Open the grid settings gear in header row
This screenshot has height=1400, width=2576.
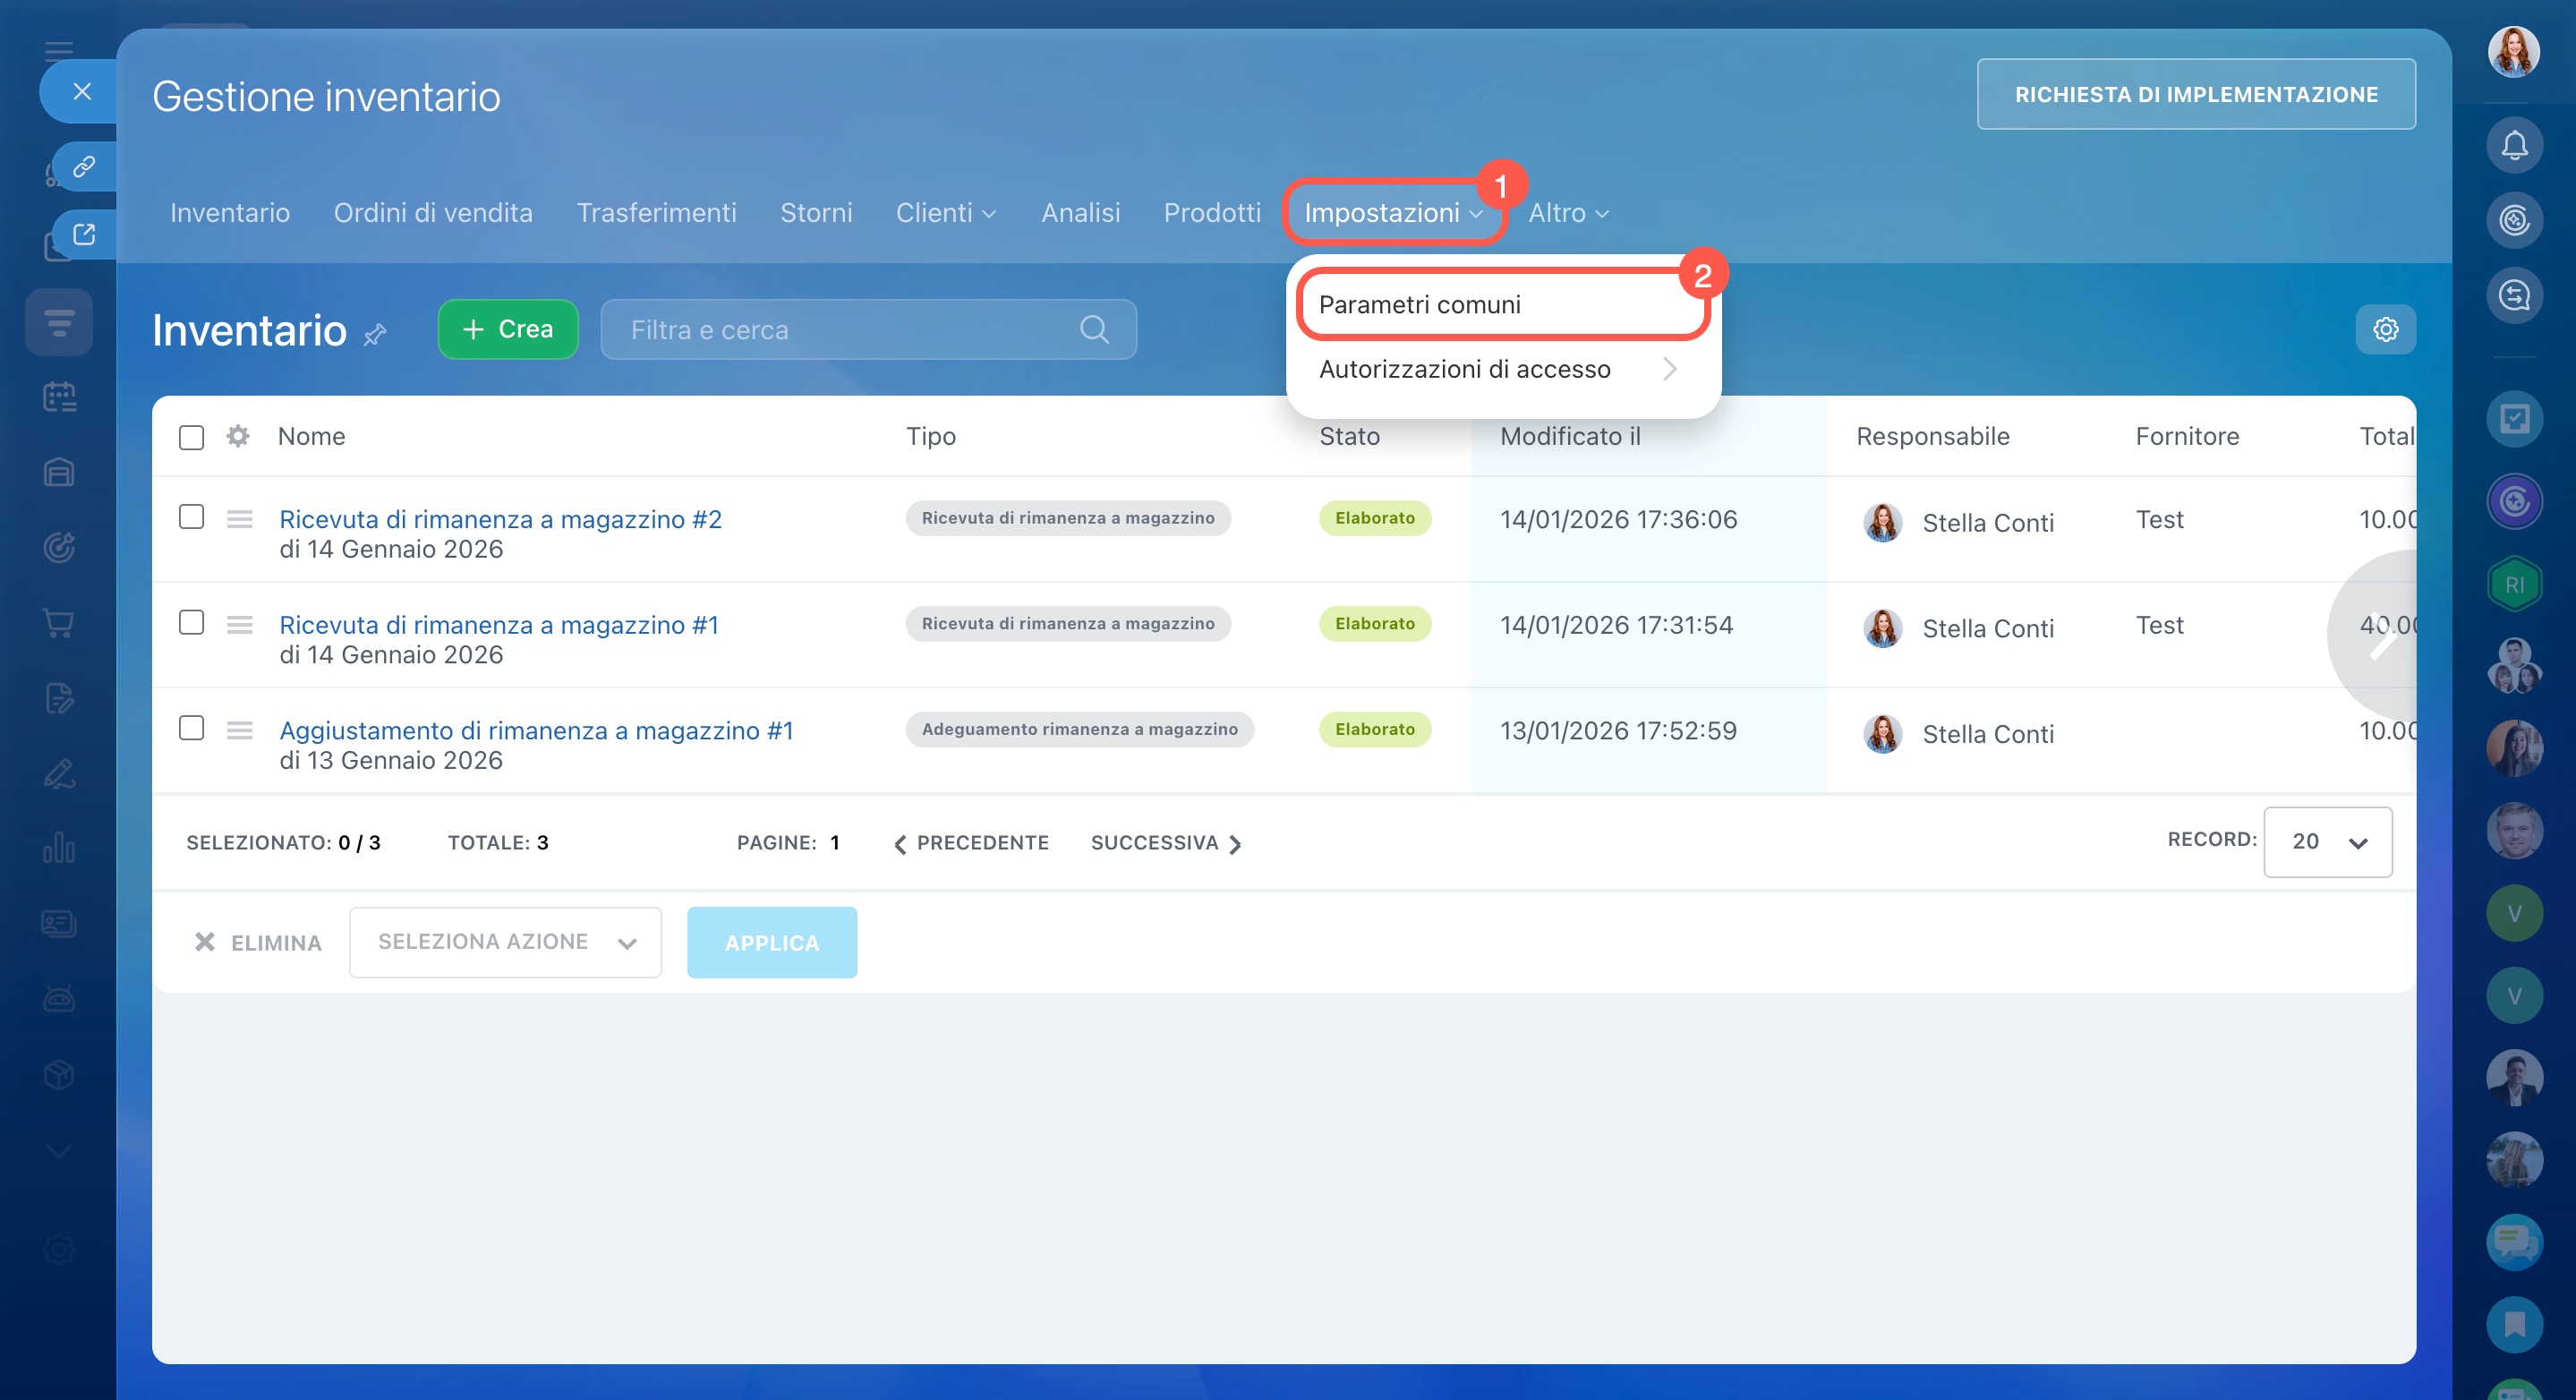pos(237,436)
